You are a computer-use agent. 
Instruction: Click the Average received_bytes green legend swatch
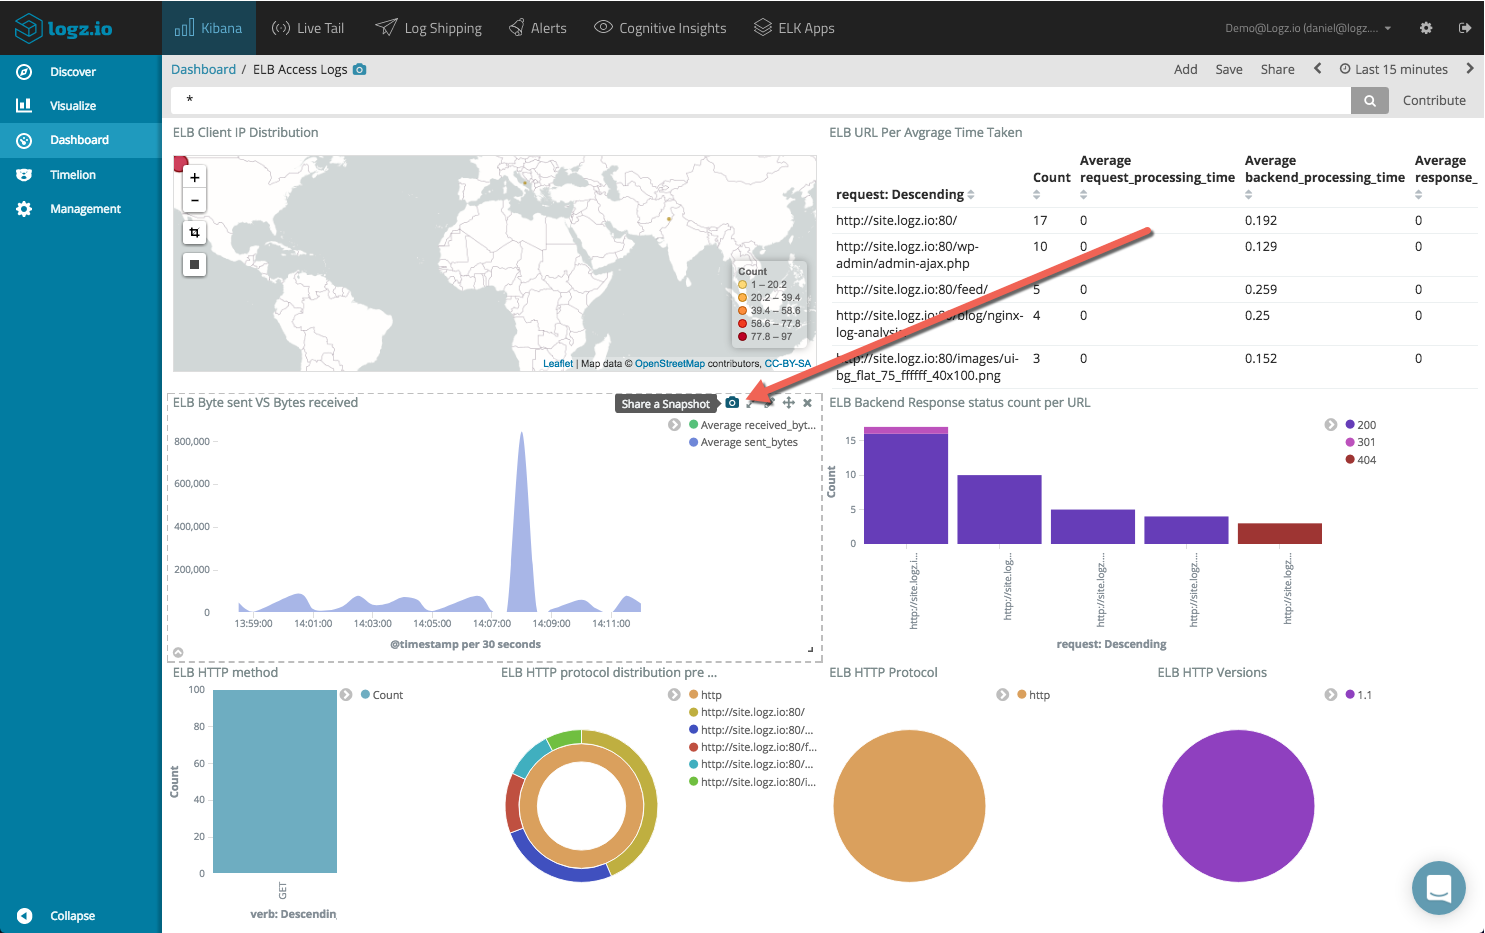coord(693,425)
